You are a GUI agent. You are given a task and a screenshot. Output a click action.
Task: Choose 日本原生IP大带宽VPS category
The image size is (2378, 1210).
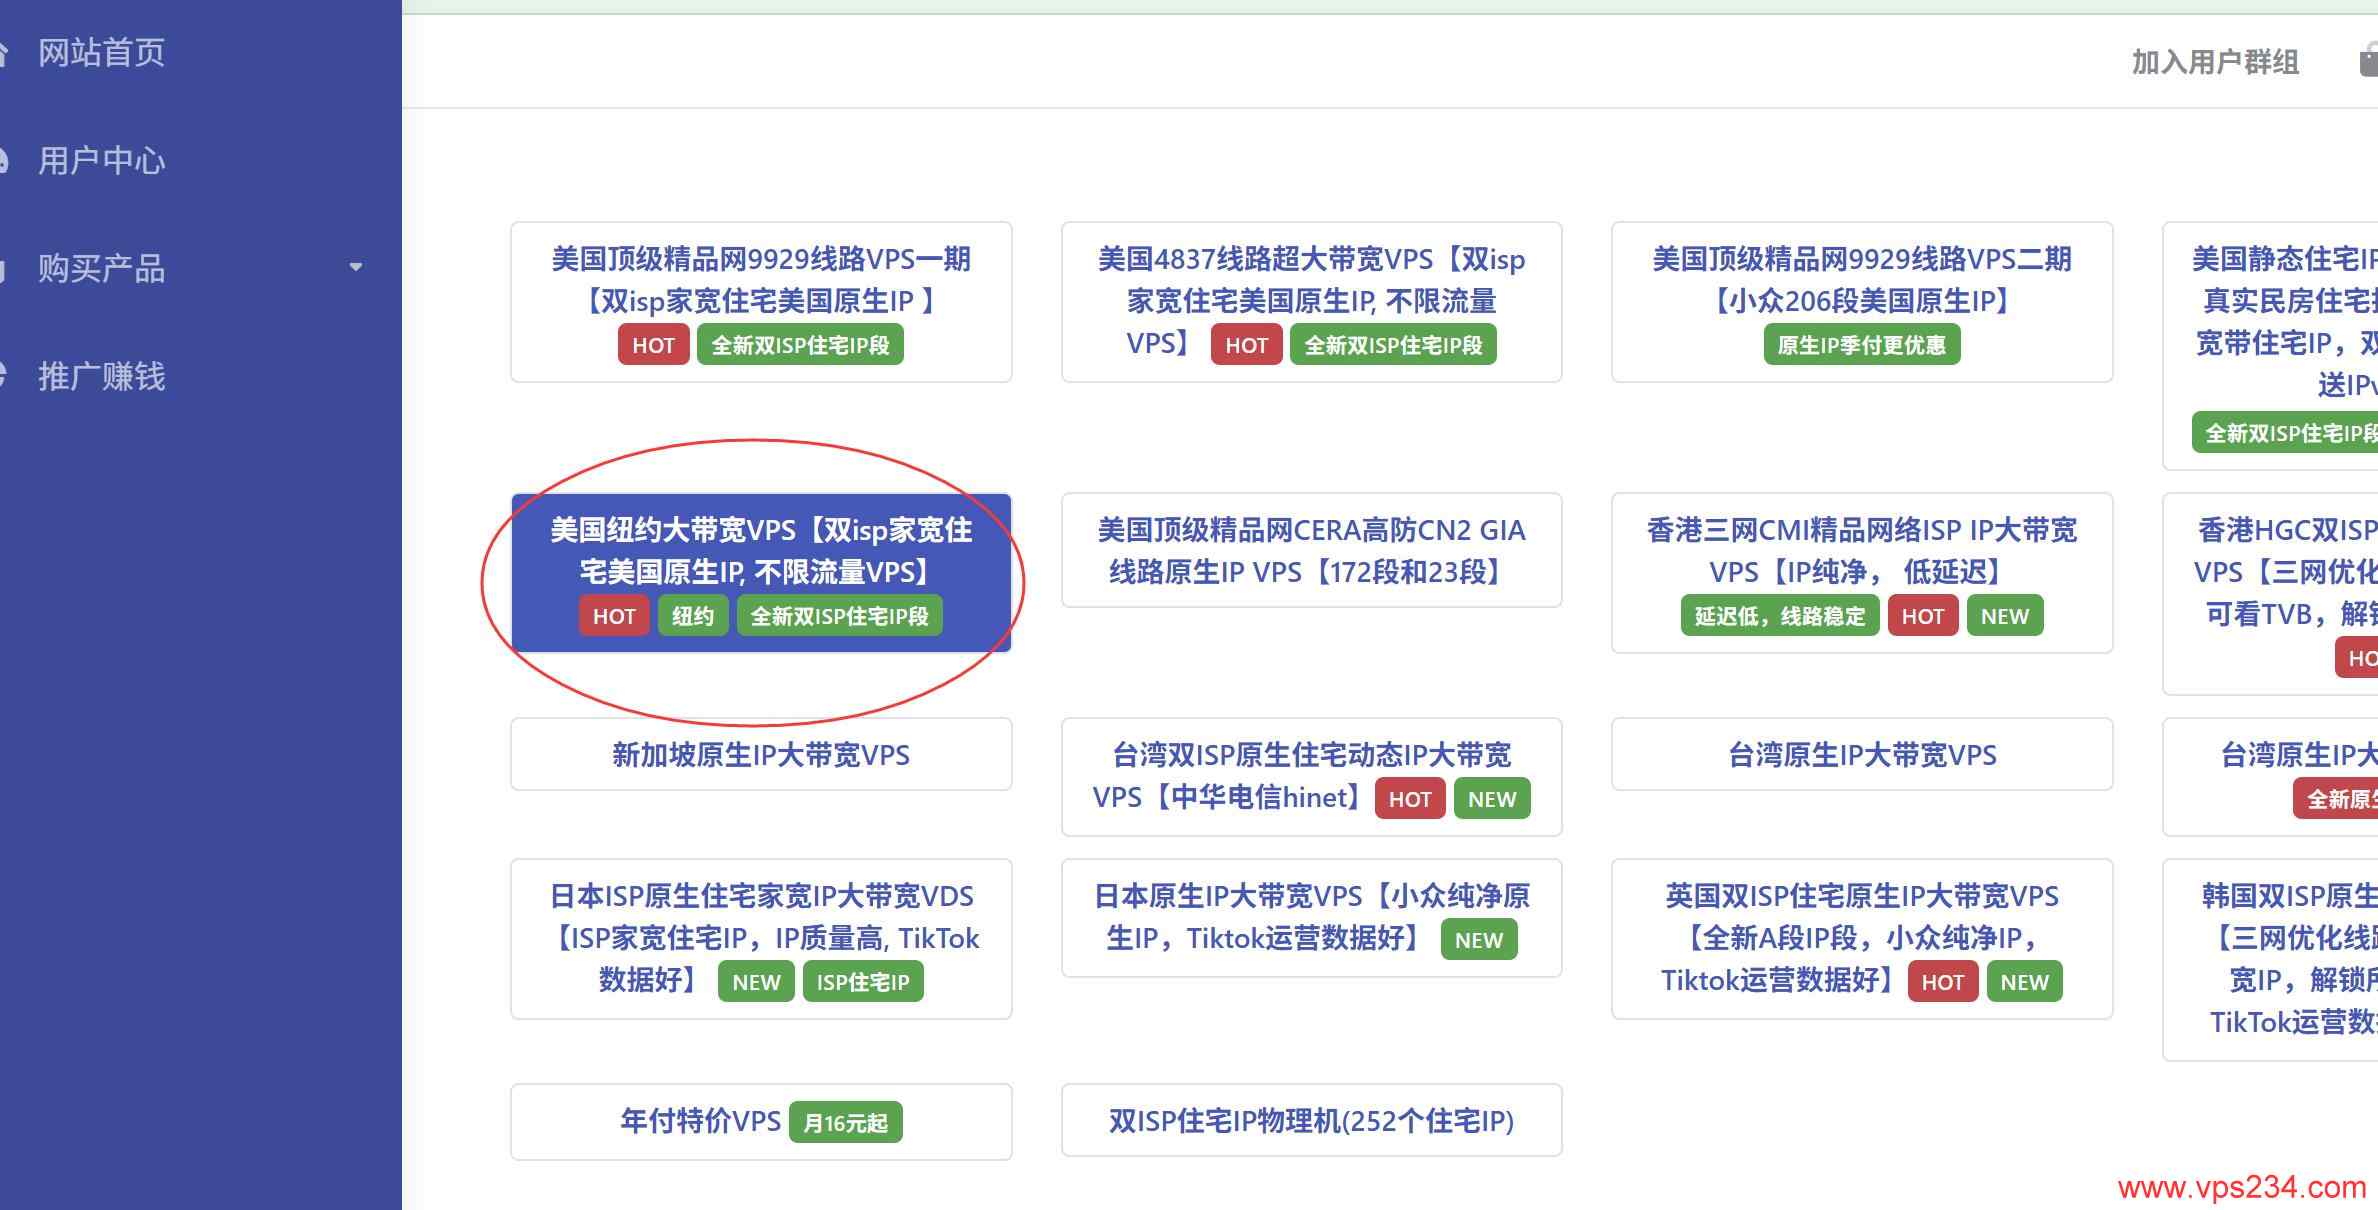tap(1311, 918)
